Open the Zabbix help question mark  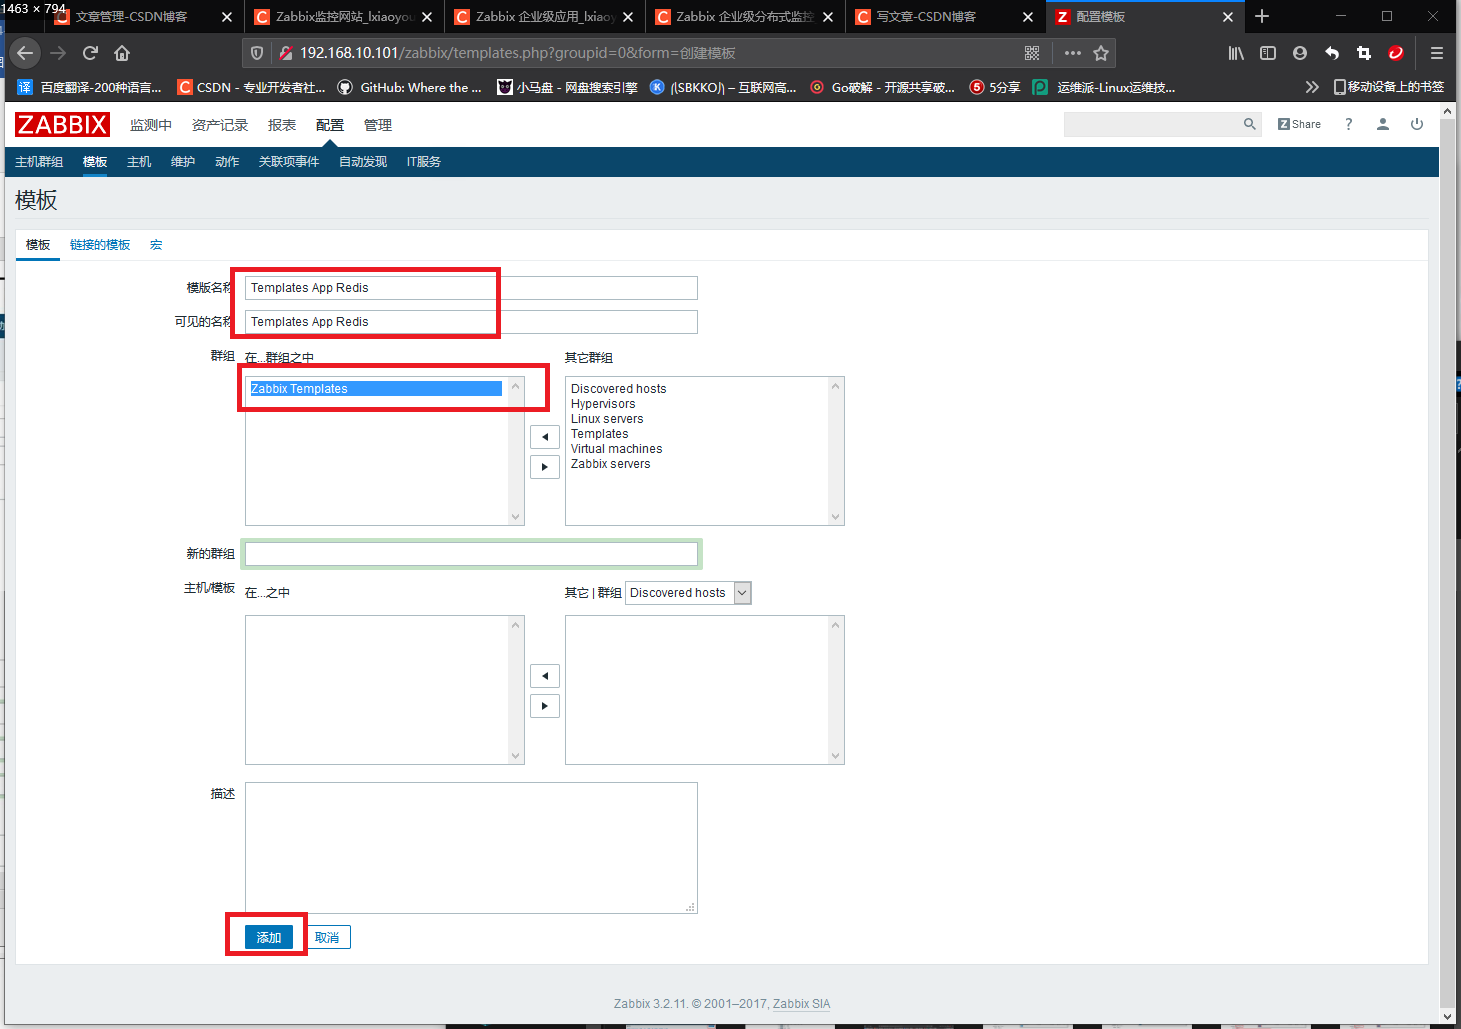1348,124
